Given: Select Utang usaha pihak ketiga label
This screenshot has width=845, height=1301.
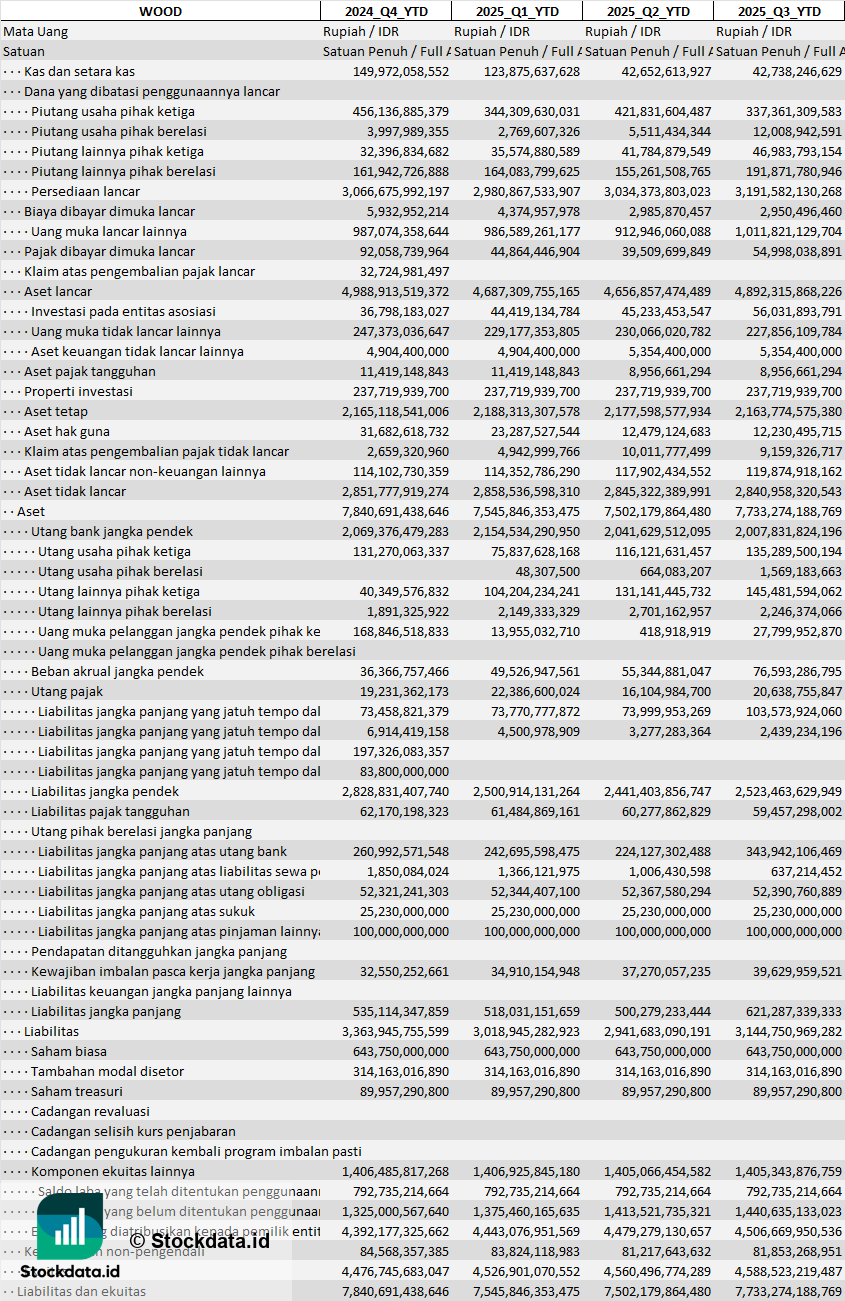Looking at the screenshot, I should [x=114, y=551].
